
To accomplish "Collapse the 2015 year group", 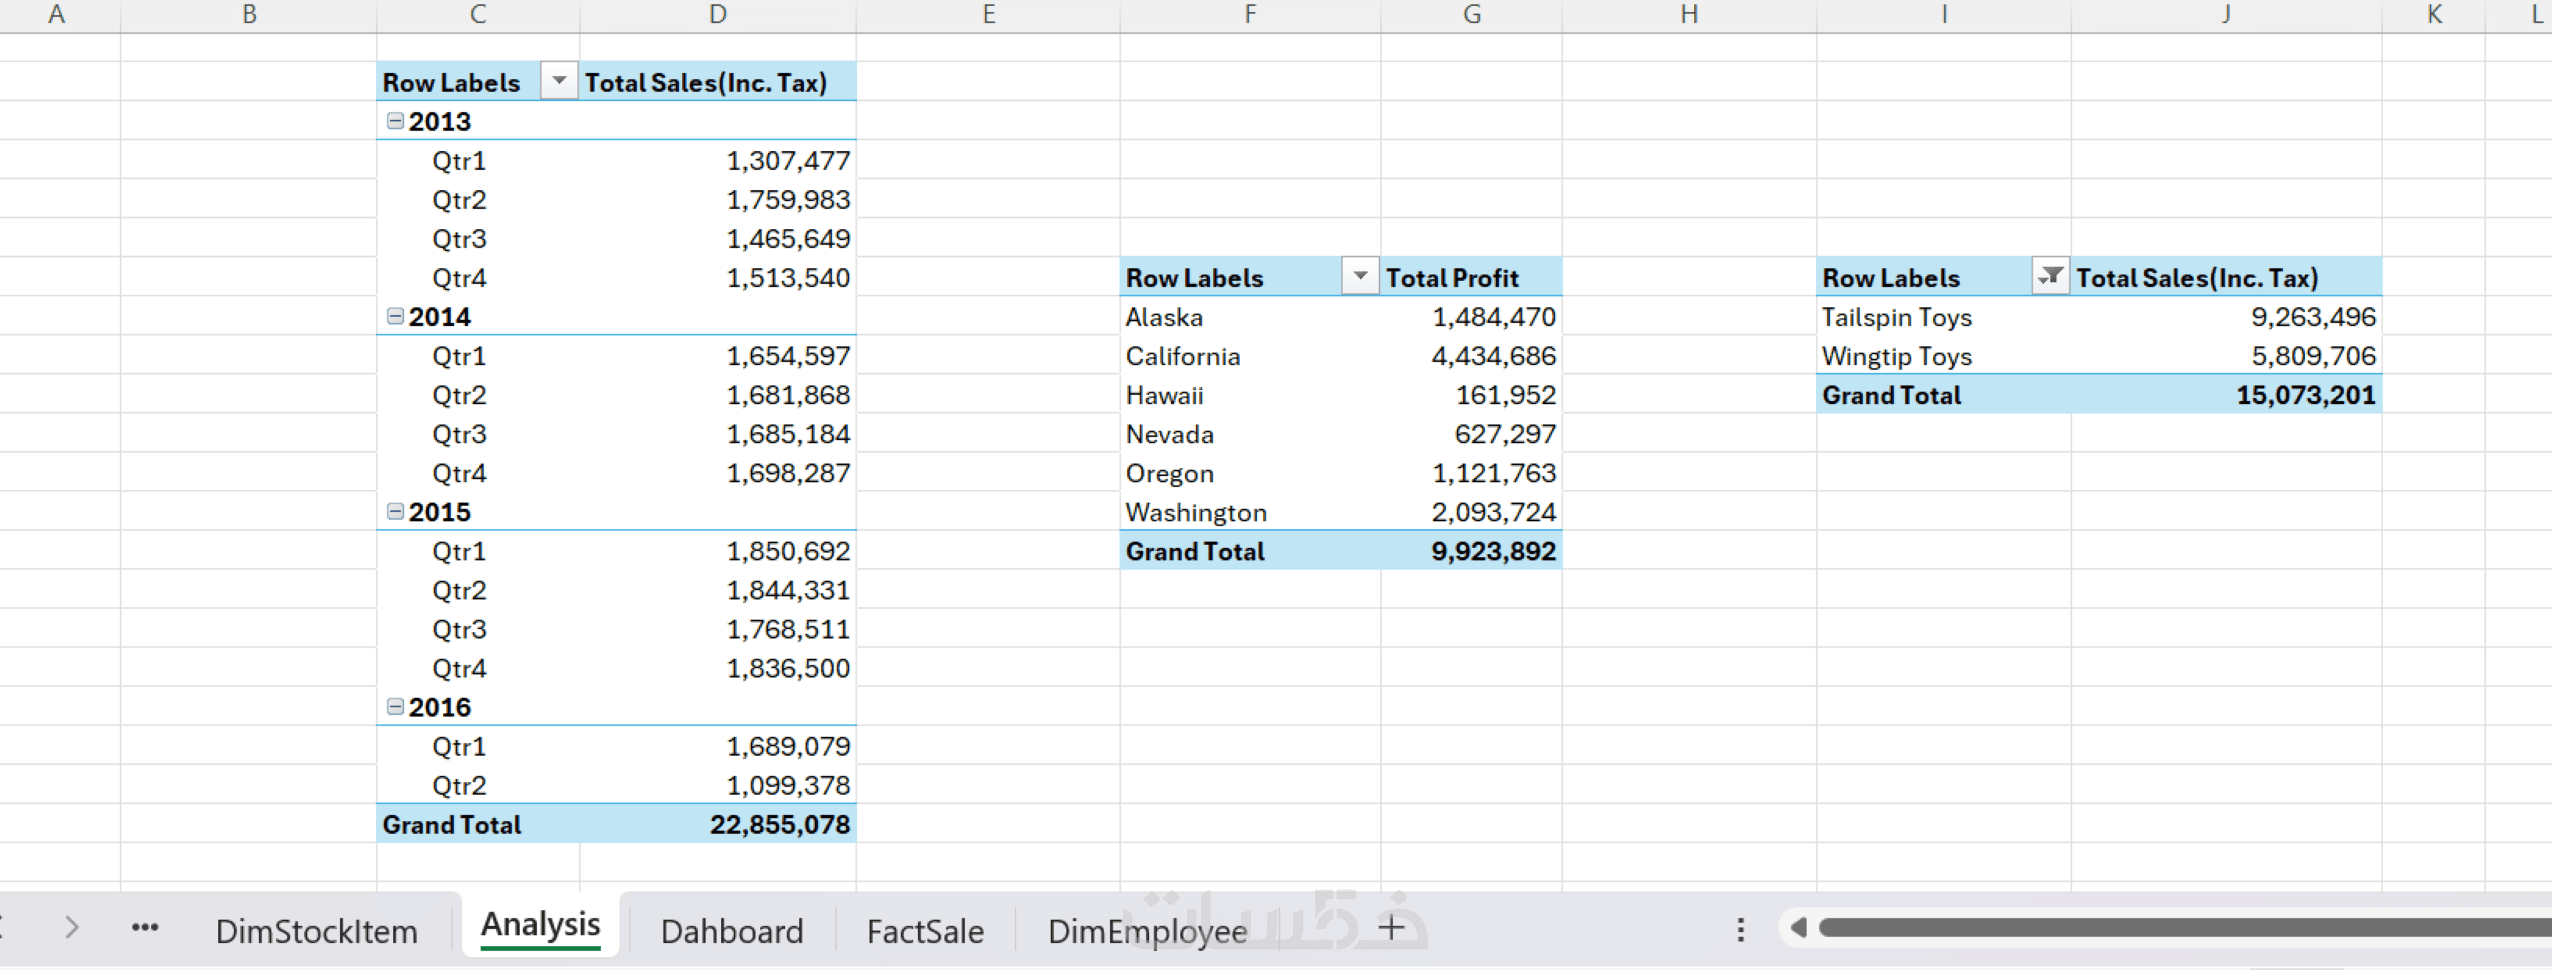I will (395, 511).
